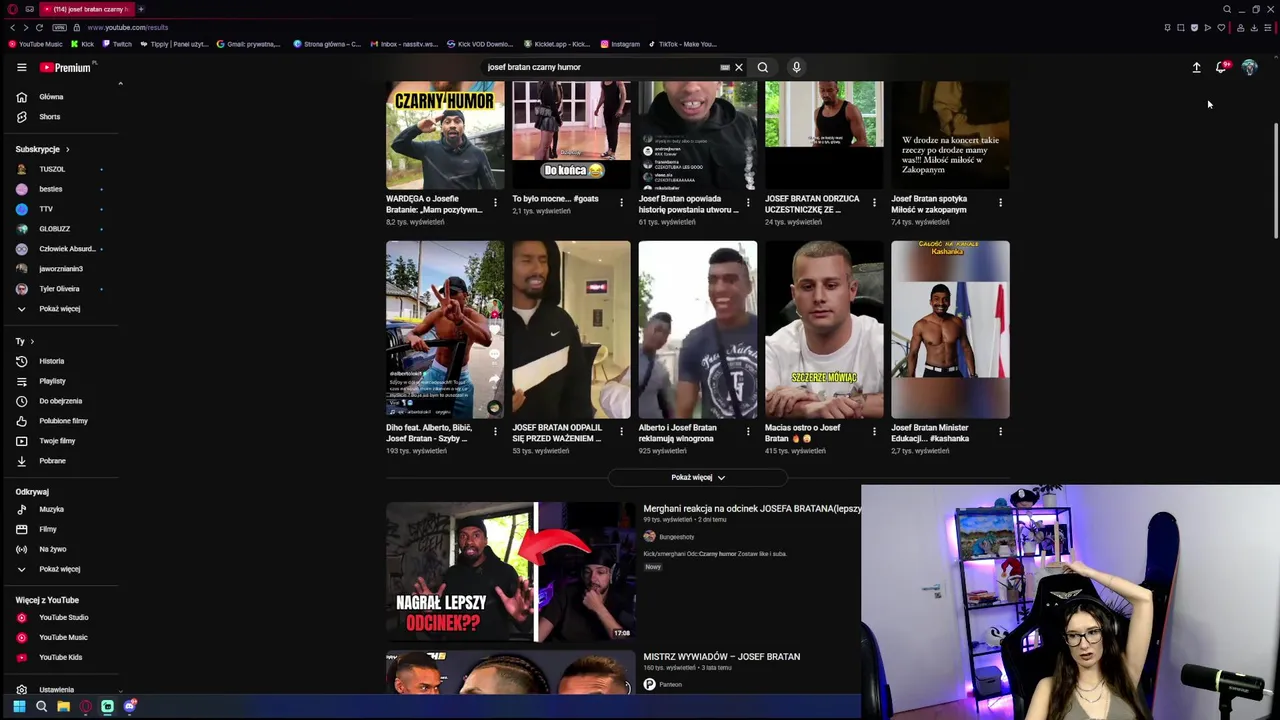
Task: Open a new browser tab
Action: click(x=141, y=9)
